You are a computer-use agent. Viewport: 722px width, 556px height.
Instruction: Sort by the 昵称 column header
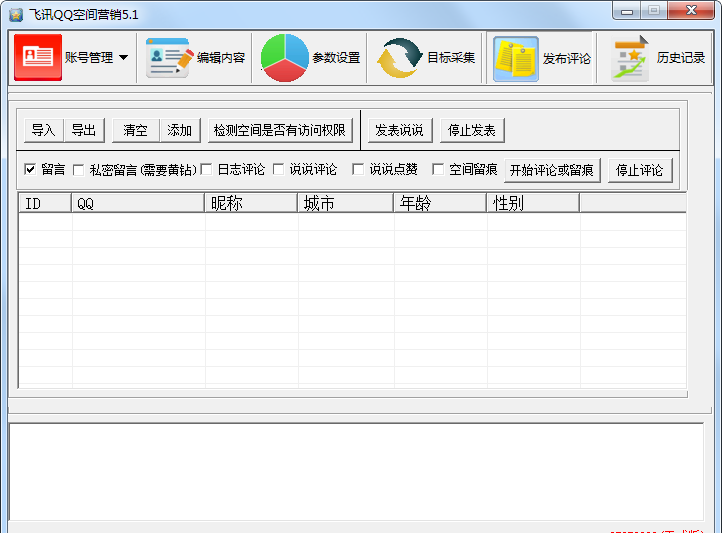point(251,203)
